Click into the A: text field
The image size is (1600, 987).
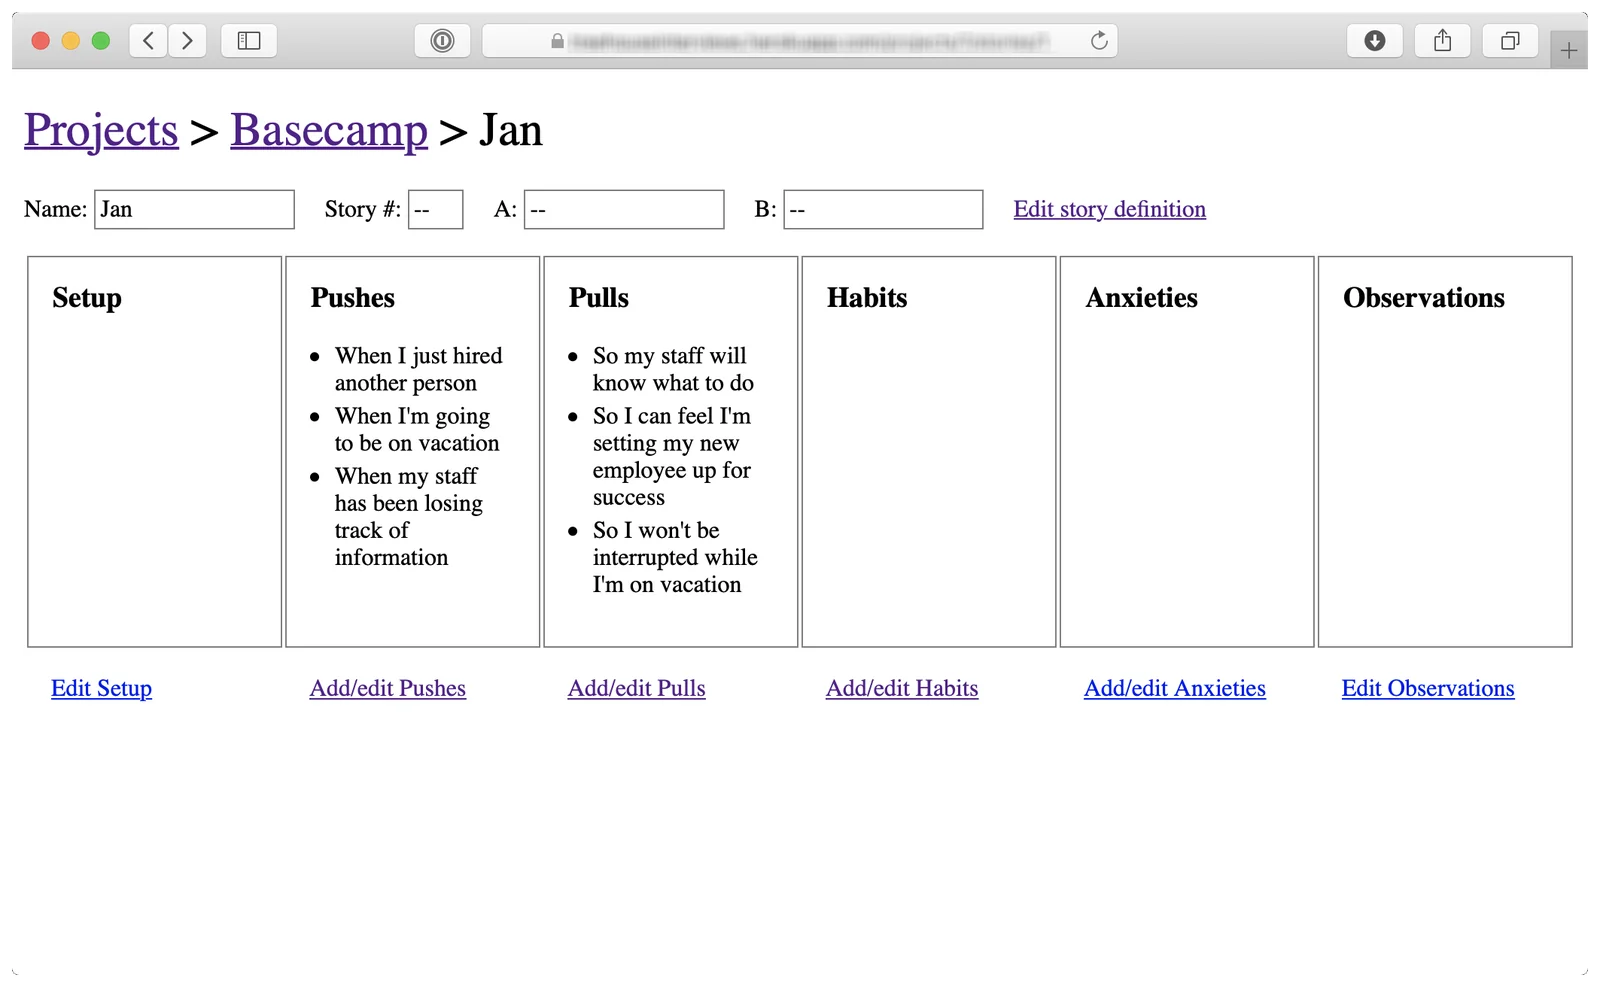[624, 209]
